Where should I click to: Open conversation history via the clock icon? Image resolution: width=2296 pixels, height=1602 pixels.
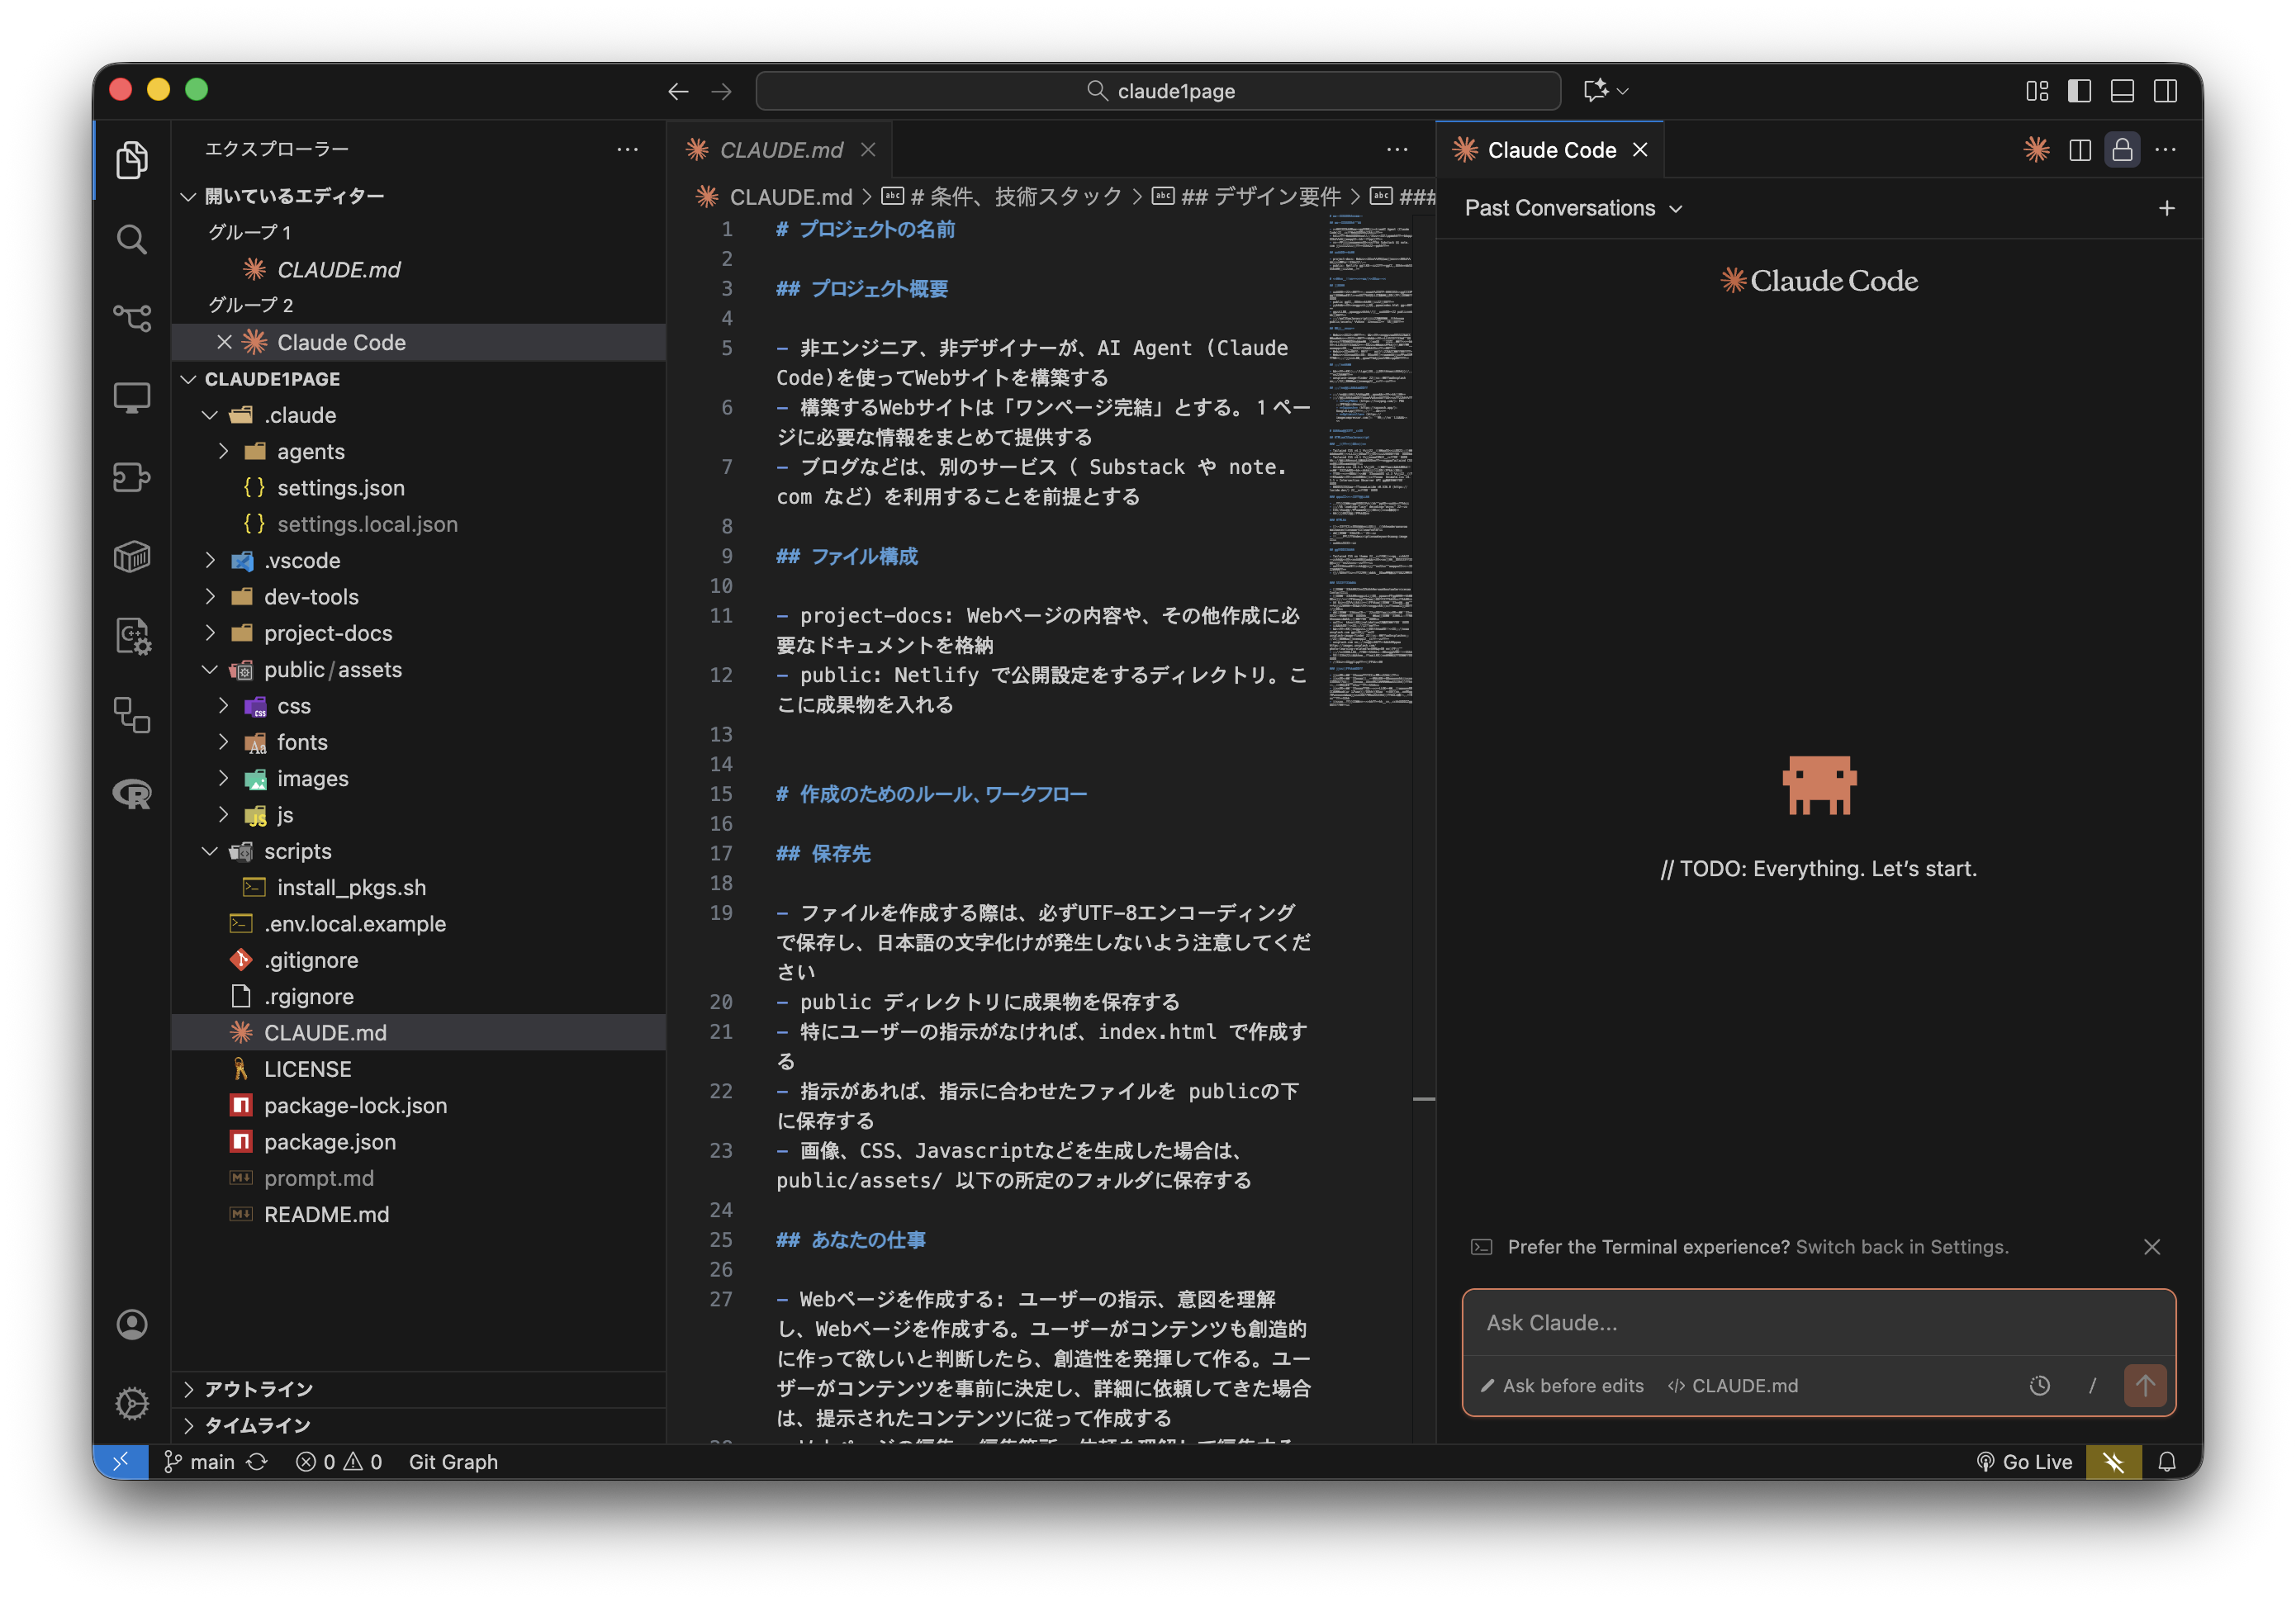2039,1386
